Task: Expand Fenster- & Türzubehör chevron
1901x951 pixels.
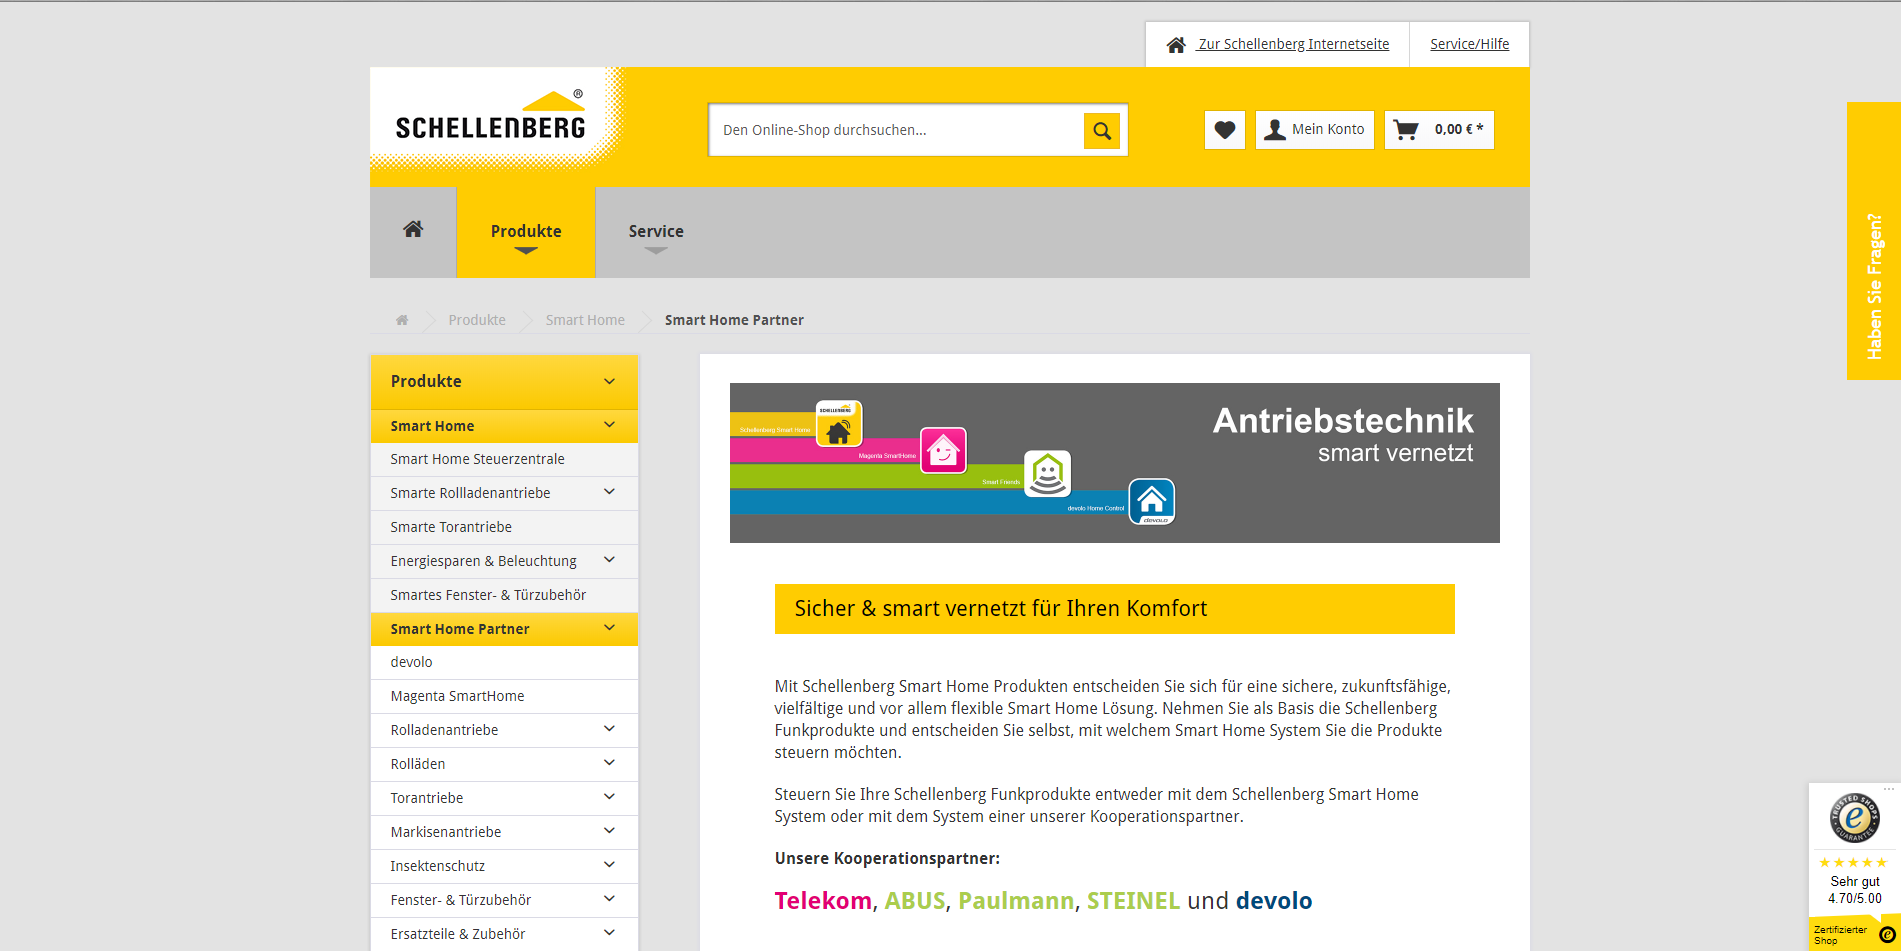Action: pyautogui.click(x=609, y=899)
